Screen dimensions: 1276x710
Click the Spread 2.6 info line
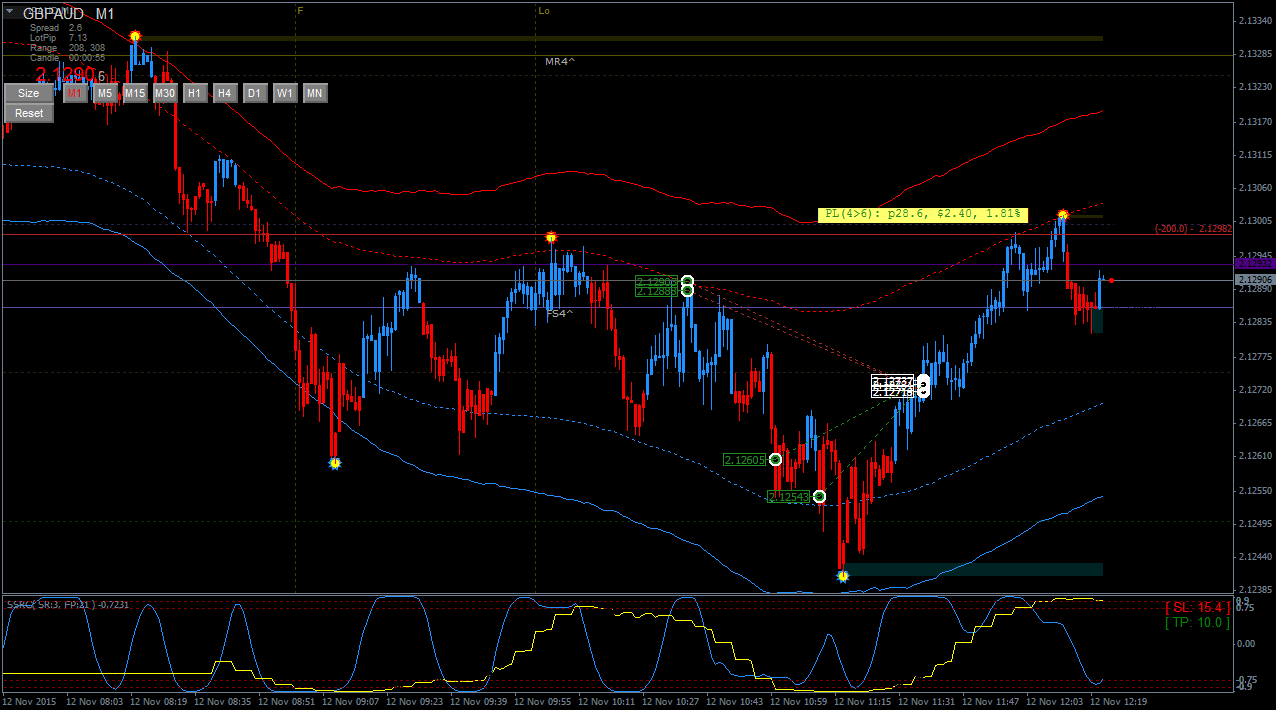tap(56, 28)
